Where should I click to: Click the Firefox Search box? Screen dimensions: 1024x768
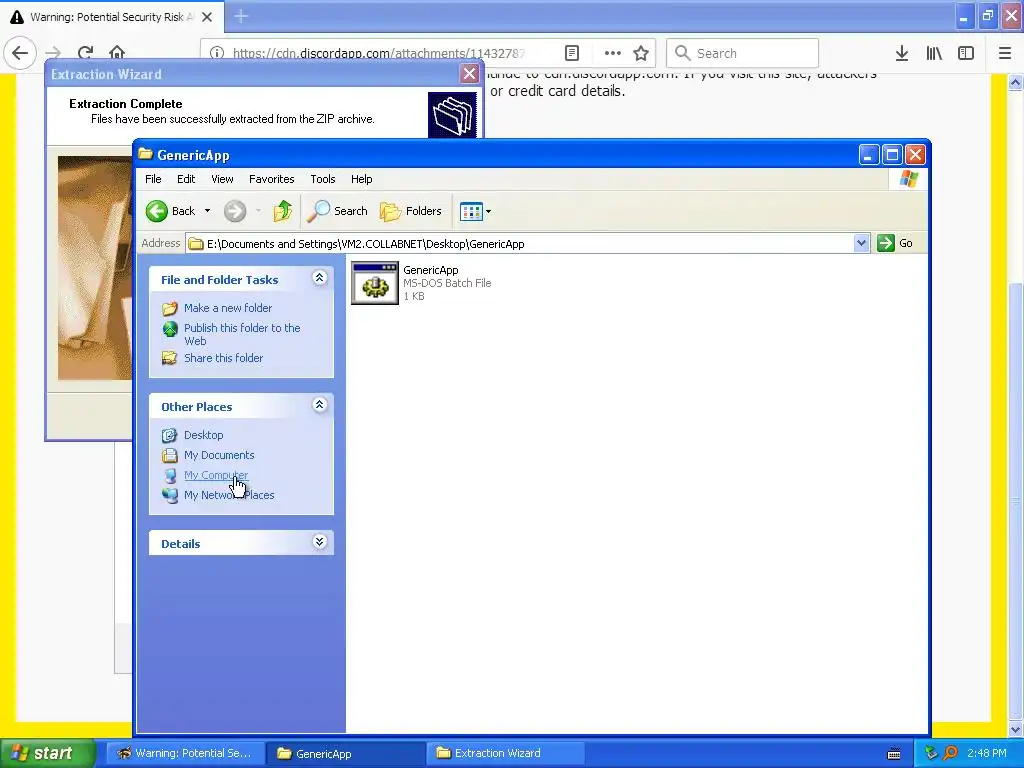coord(742,53)
